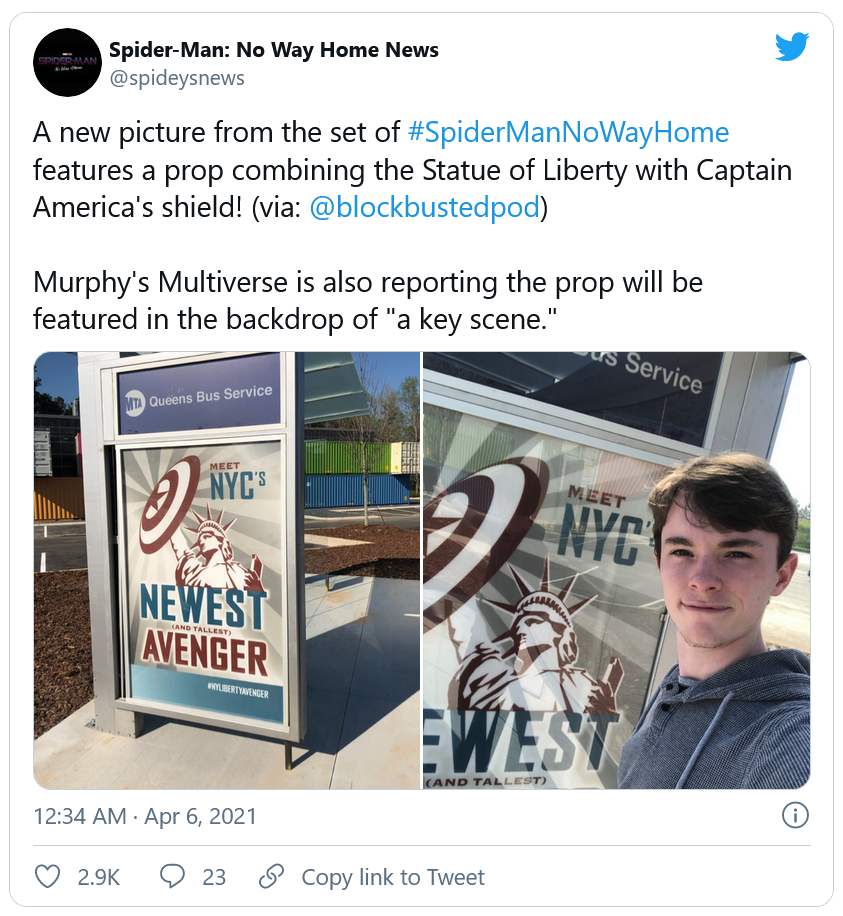Click the Queens Bus Service sign in photo

click(x=199, y=395)
